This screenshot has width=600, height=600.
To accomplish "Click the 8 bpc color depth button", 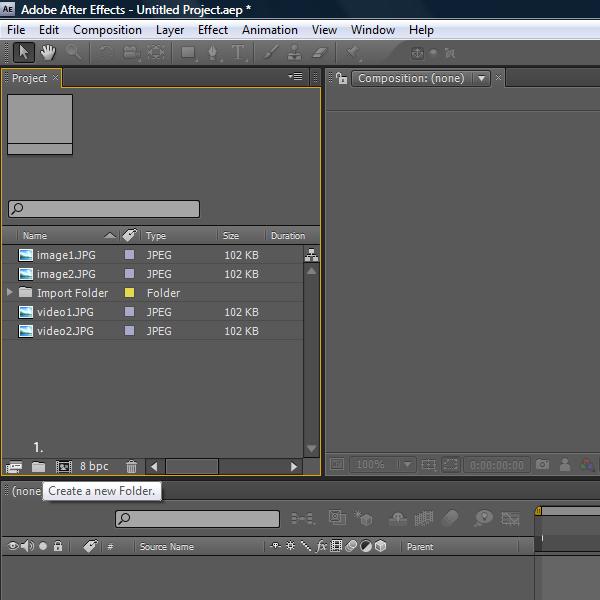I will (94, 466).
